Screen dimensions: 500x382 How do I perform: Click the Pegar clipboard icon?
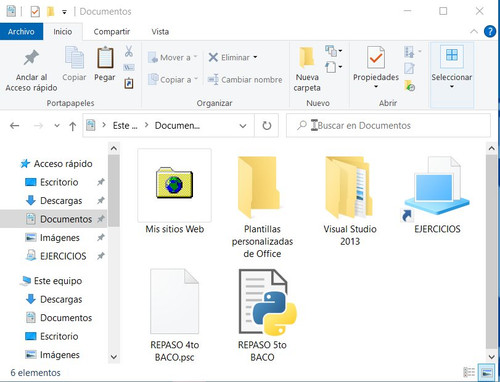point(105,57)
